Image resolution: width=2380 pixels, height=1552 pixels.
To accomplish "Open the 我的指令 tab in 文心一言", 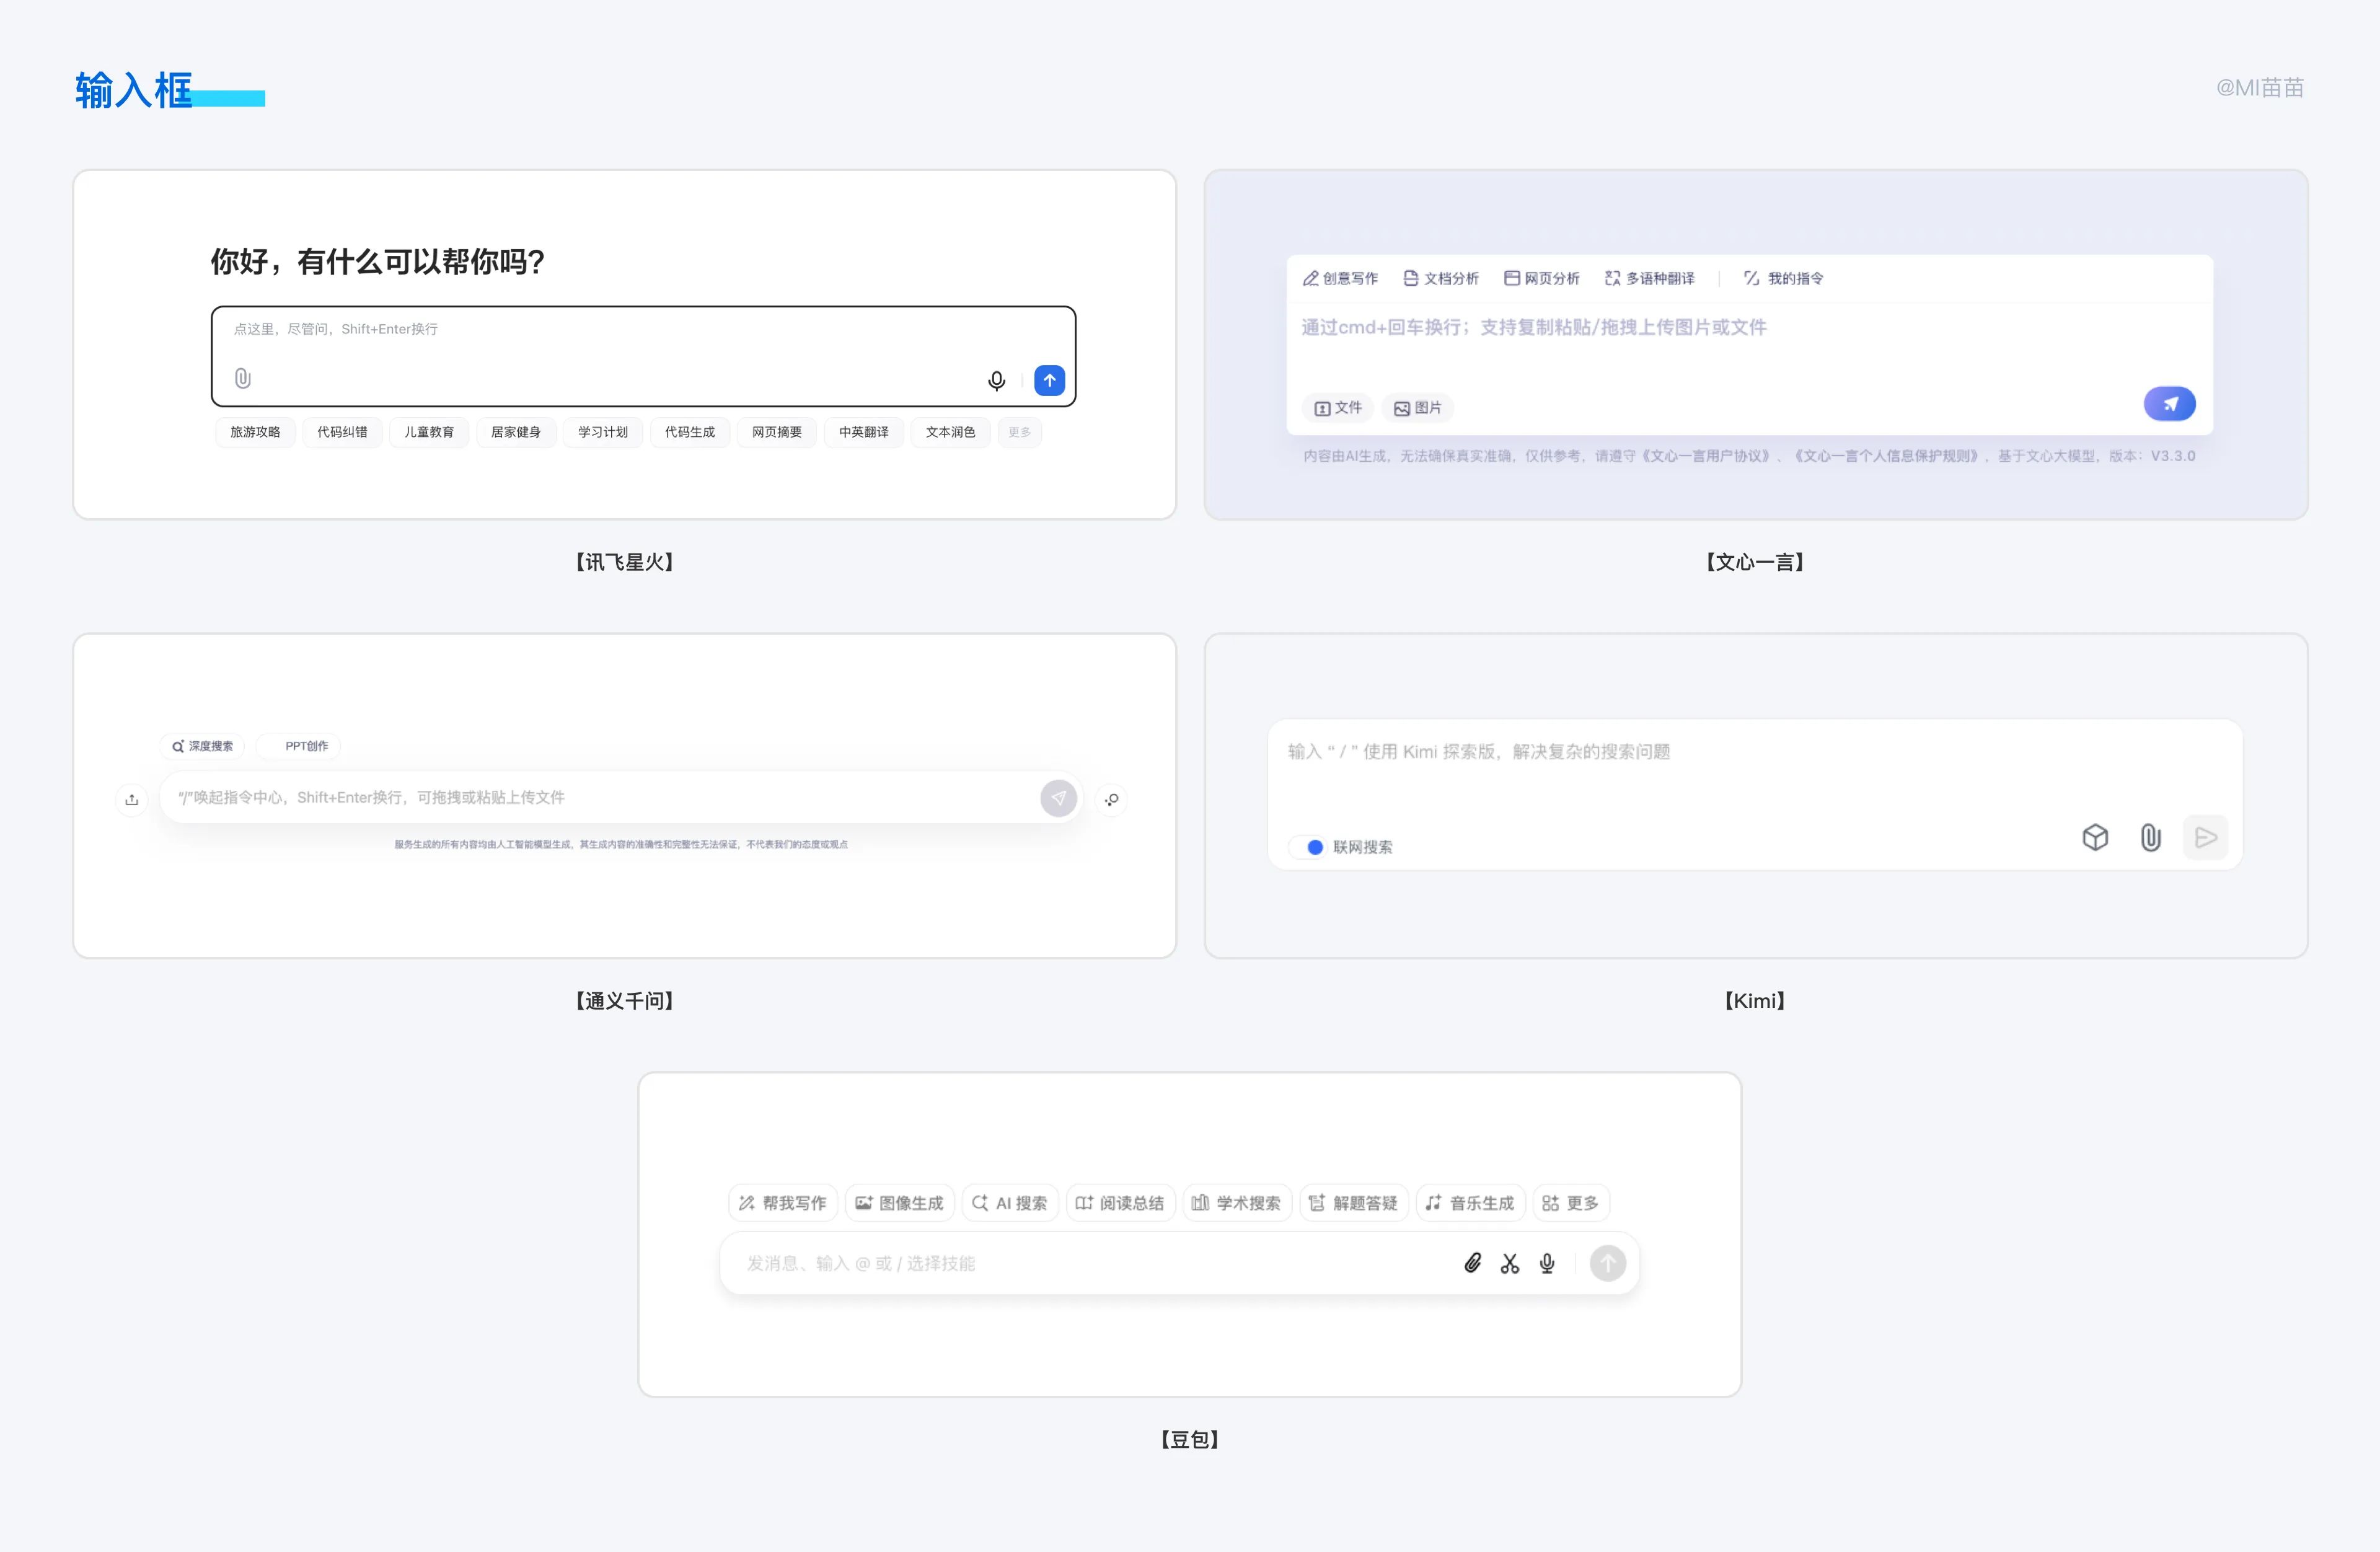I will [1784, 278].
